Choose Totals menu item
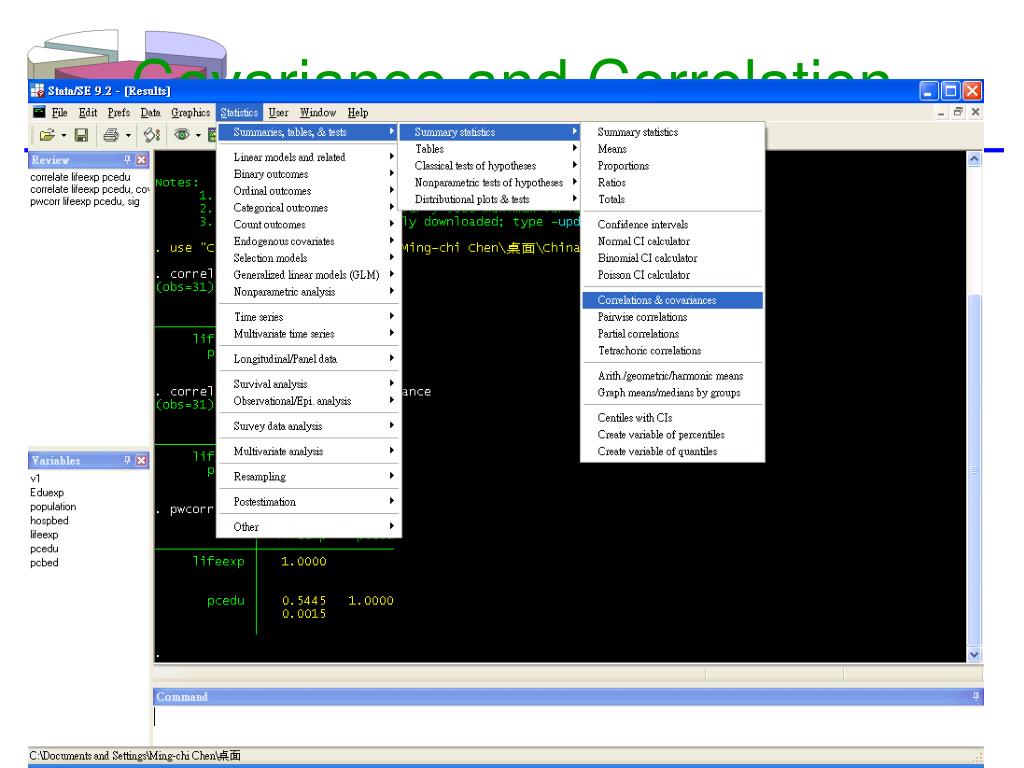 (672, 199)
